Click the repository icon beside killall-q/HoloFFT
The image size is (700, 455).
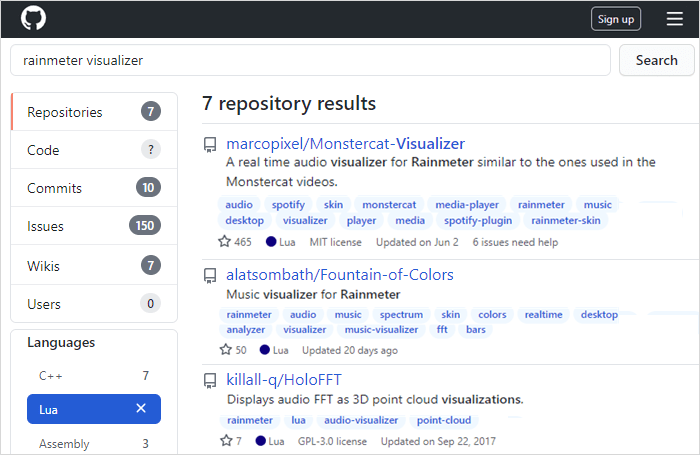click(x=210, y=381)
